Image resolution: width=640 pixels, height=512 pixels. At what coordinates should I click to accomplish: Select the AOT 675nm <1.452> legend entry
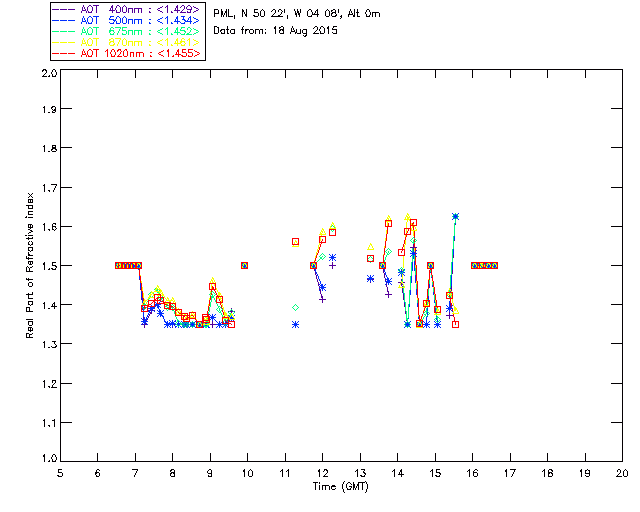pos(126,31)
